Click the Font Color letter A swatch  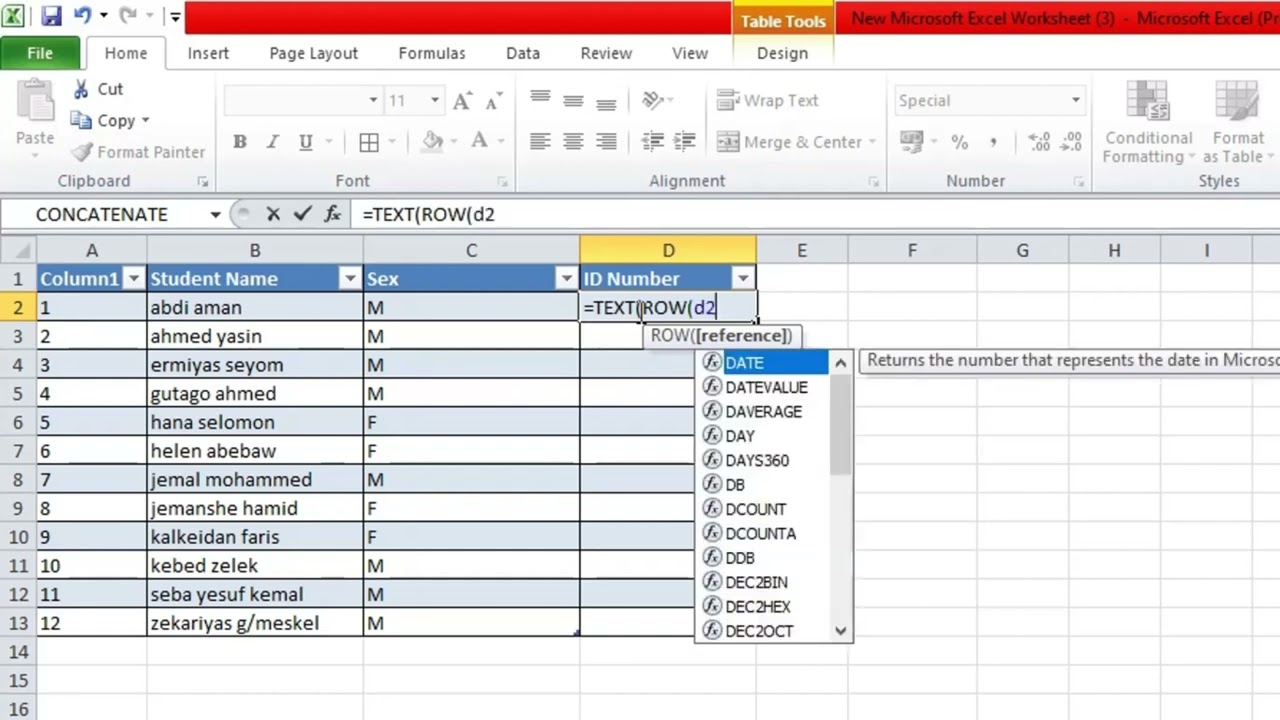click(x=480, y=142)
